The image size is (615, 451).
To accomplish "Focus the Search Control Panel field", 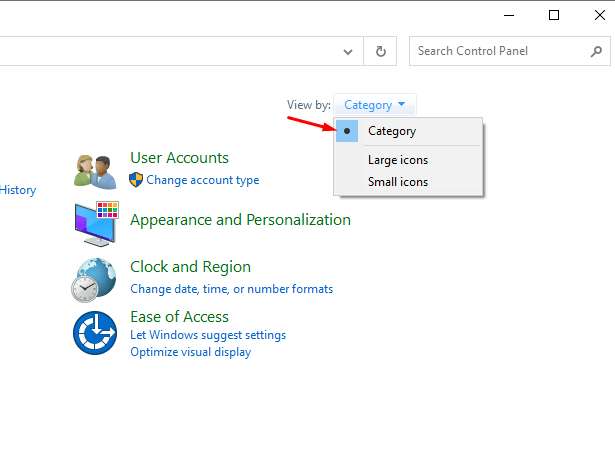I will pyautogui.click(x=509, y=51).
